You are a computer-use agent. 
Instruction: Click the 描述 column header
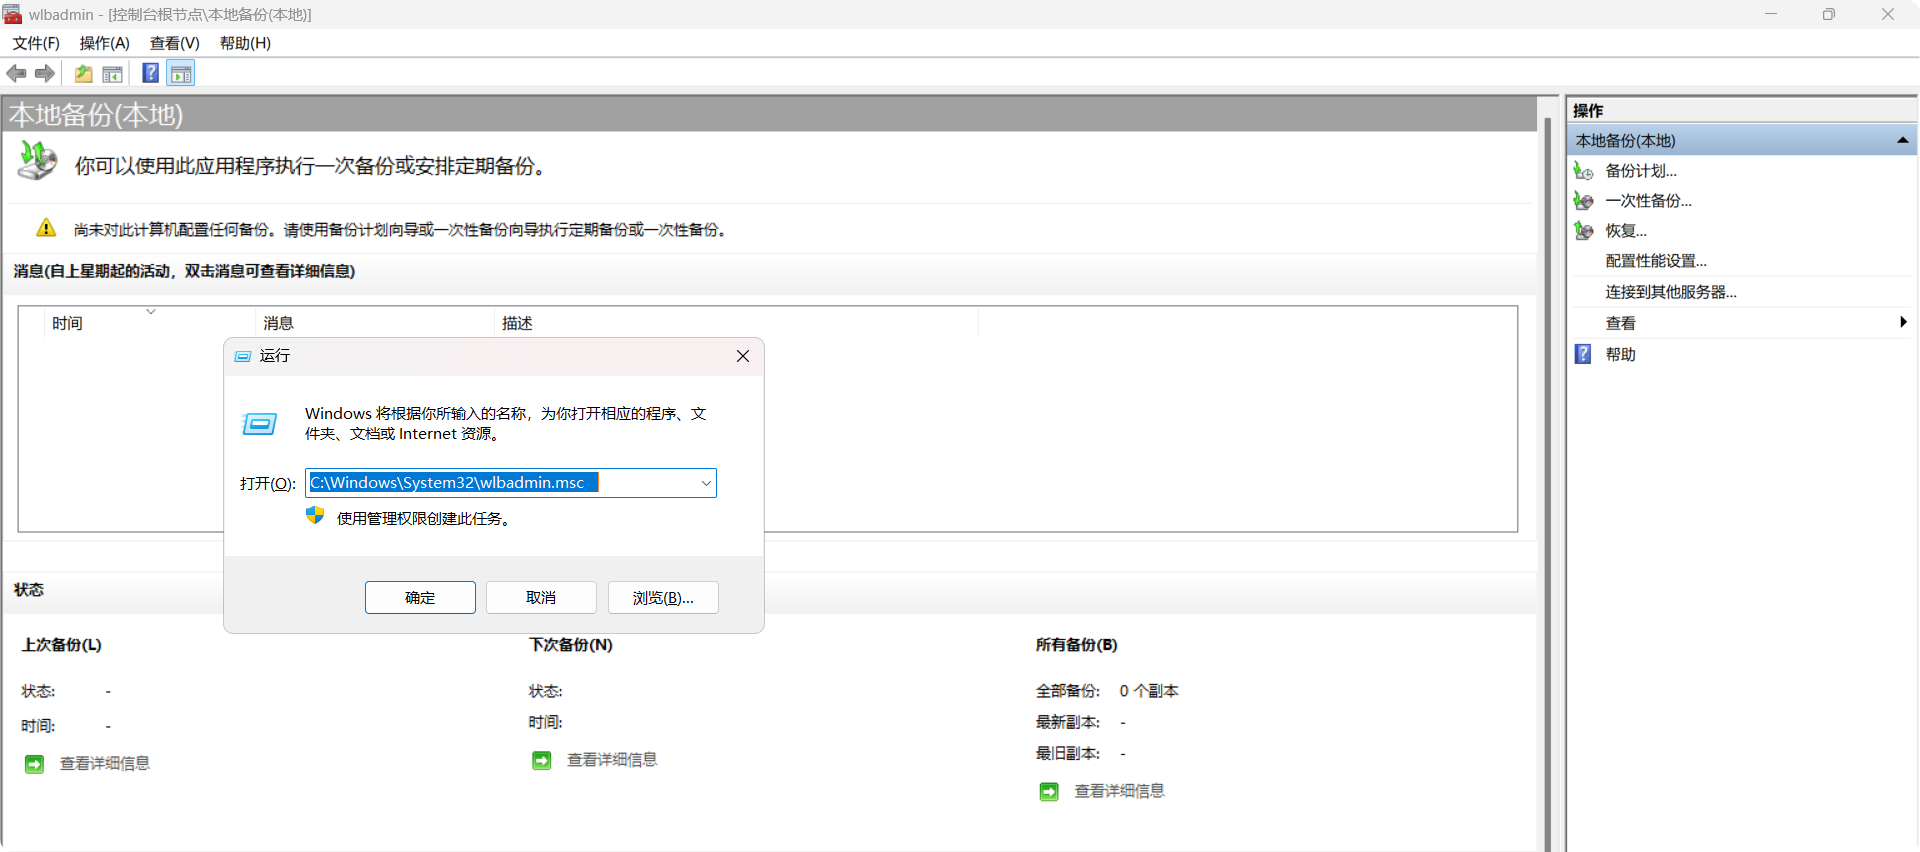737,323
